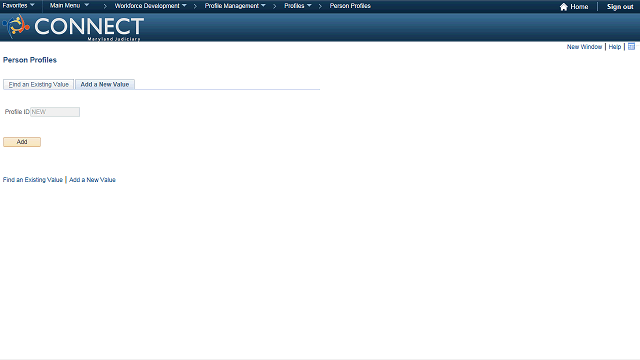Open the Favorites dropdown menu
This screenshot has height=360, width=640.
pos(18,6)
